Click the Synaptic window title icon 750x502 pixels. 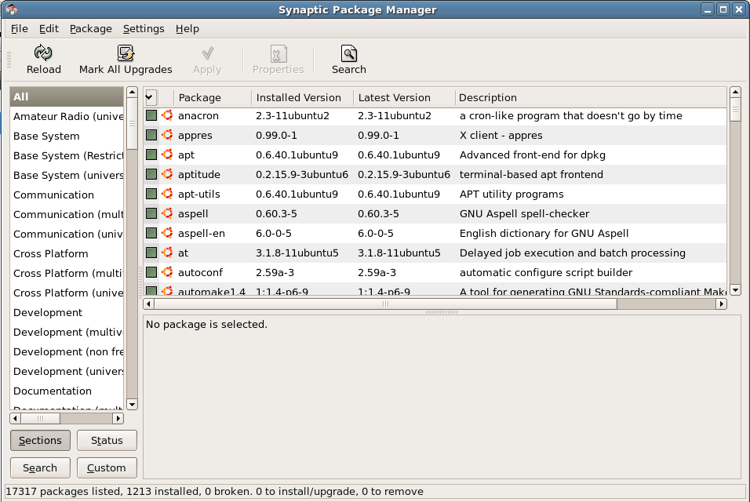[11, 9]
